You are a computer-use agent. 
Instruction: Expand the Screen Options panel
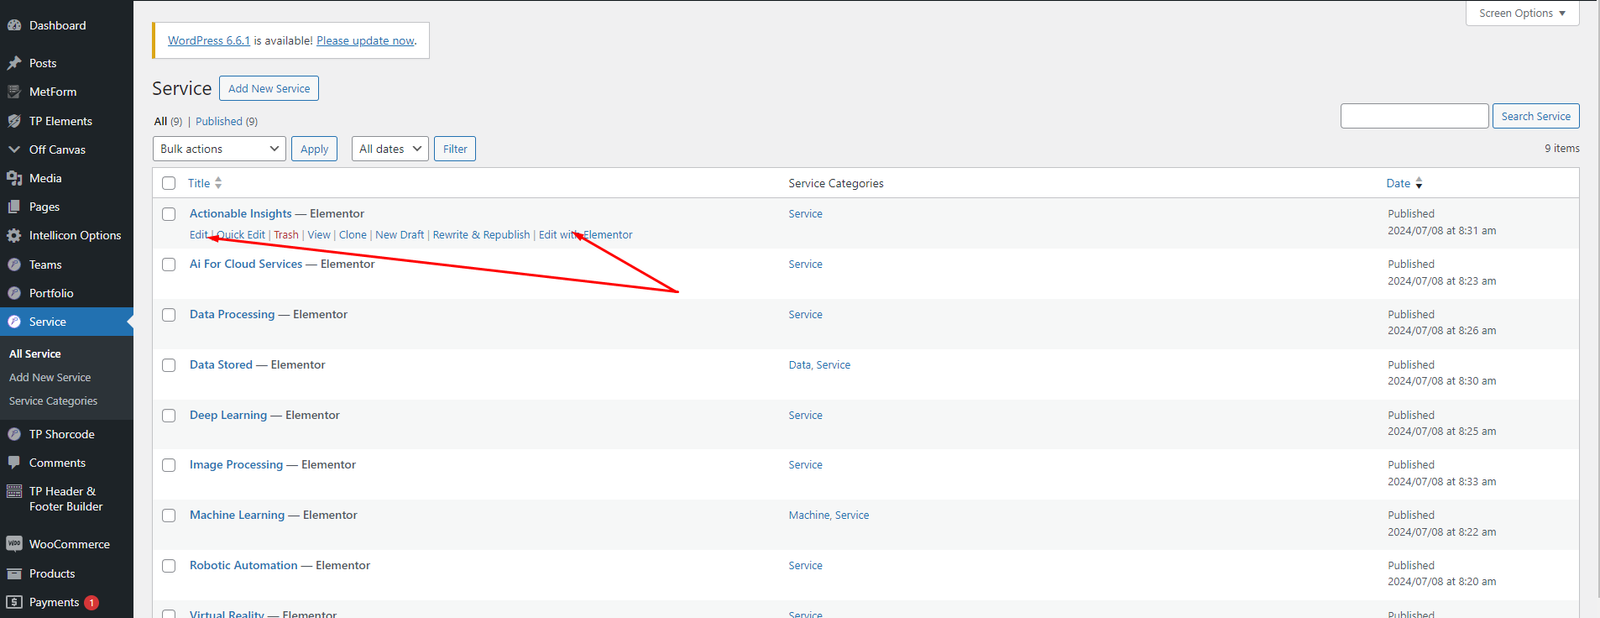[x=1522, y=13]
